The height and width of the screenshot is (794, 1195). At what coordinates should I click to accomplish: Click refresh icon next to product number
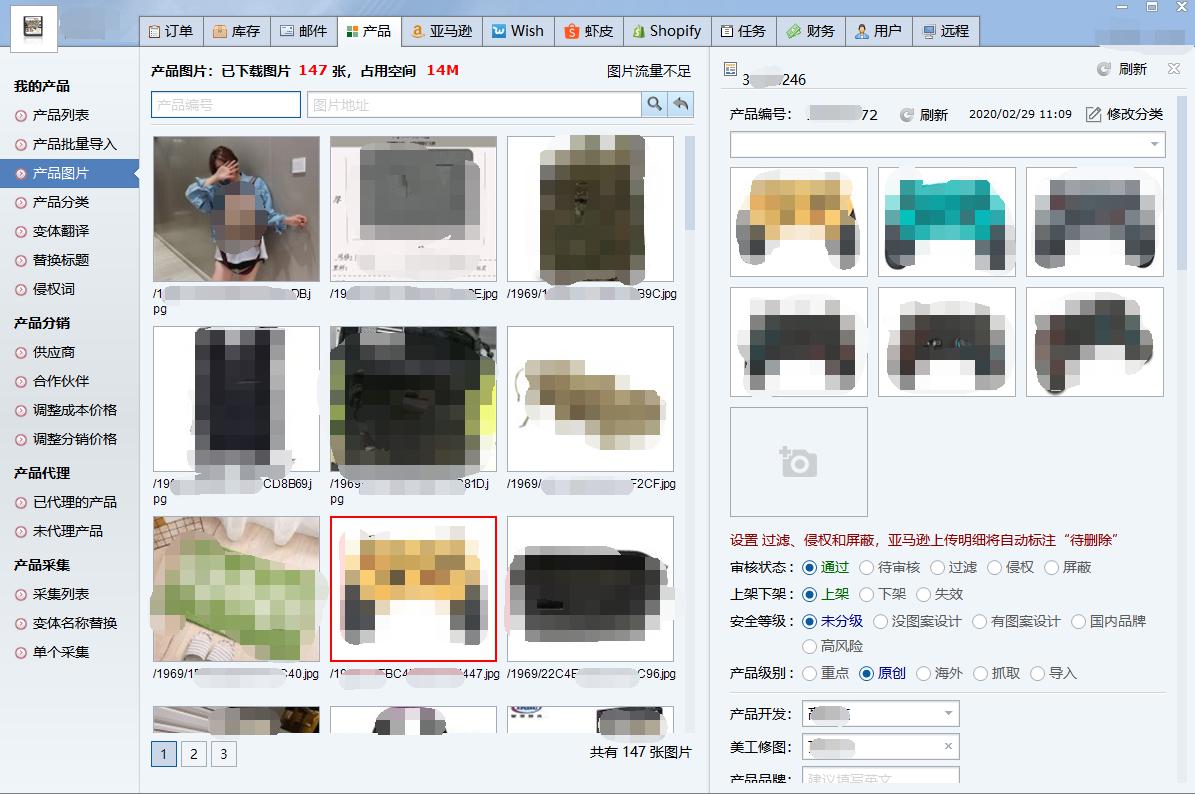tap(906, 115)
